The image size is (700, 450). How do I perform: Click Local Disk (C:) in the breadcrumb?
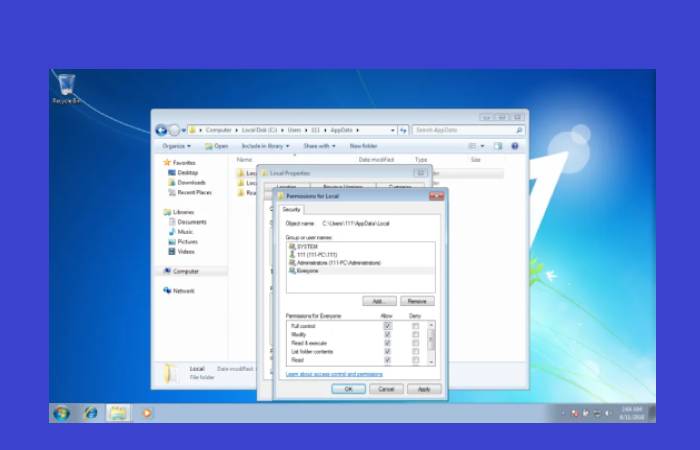[x=259, y=130]
